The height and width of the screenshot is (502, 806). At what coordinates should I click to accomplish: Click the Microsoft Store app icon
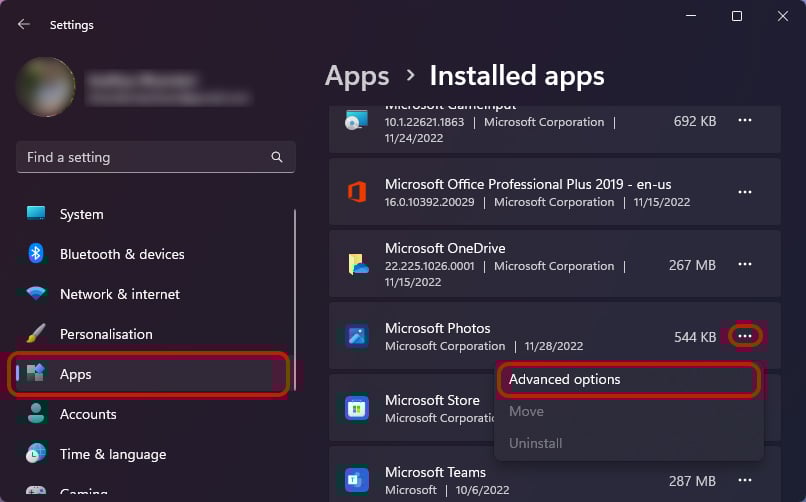point(357,408)
